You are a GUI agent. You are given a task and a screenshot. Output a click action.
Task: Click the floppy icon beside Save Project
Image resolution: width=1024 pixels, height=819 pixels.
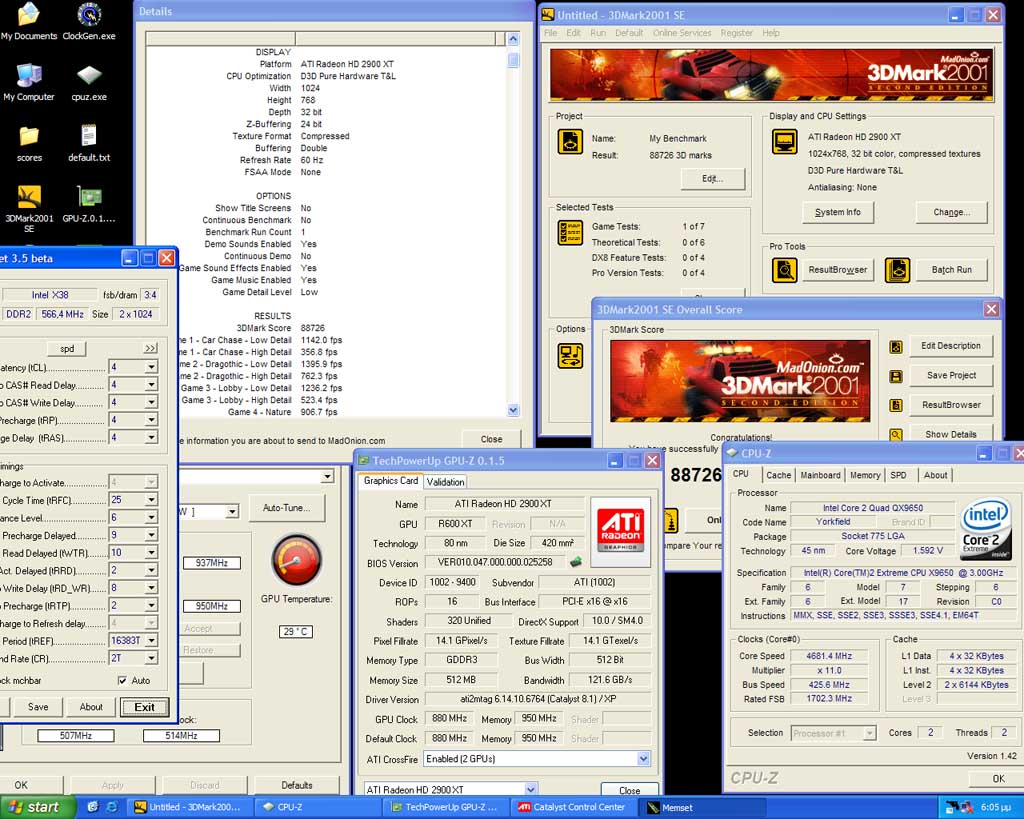(896, 376)
